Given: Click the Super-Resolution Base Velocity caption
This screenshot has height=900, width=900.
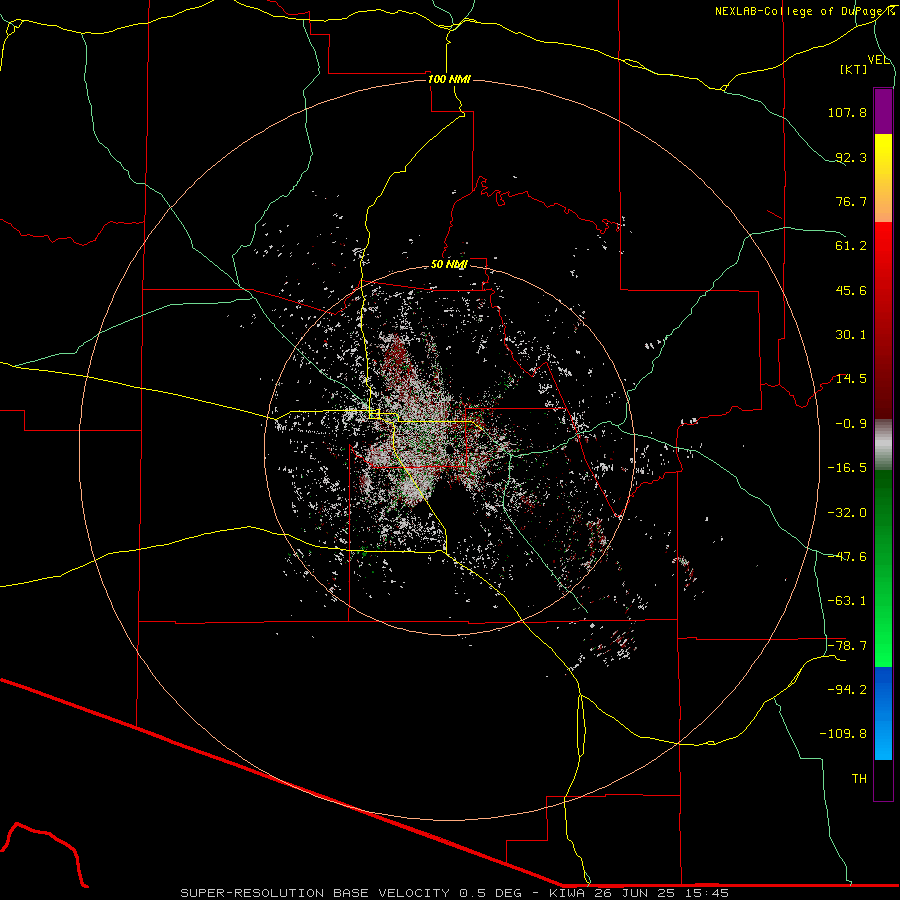Looking at the screenshot, I should [x=455, y=893].
